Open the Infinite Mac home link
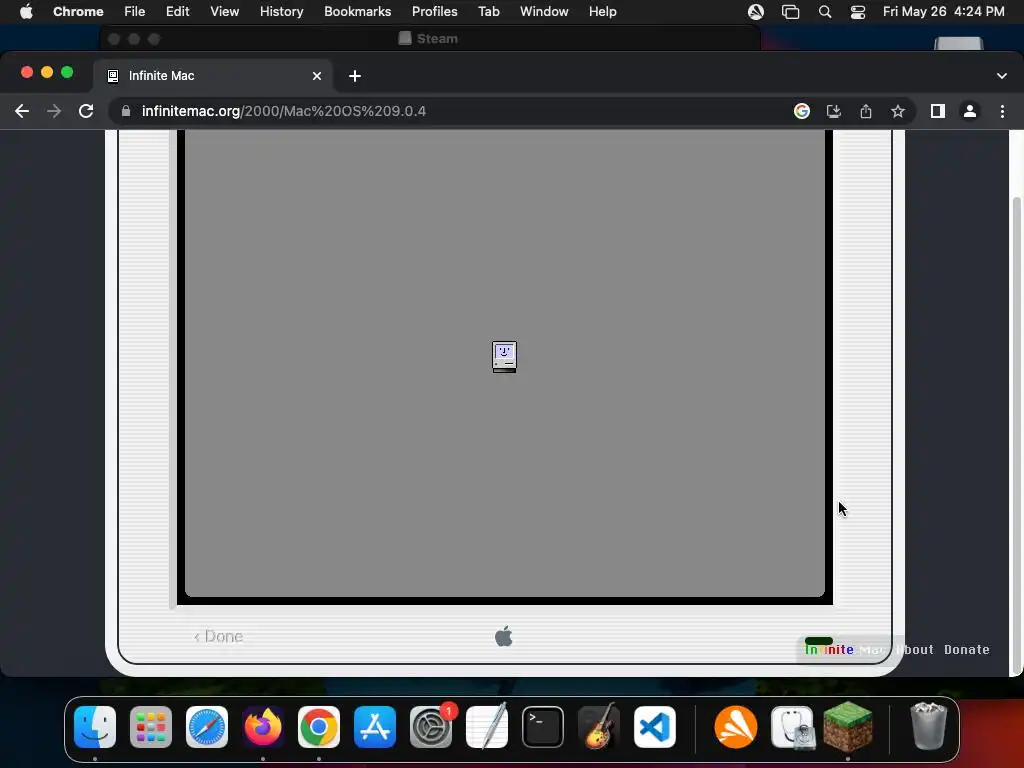The image size is (1024, 768). pyautogui.click(x=844, y=650)
